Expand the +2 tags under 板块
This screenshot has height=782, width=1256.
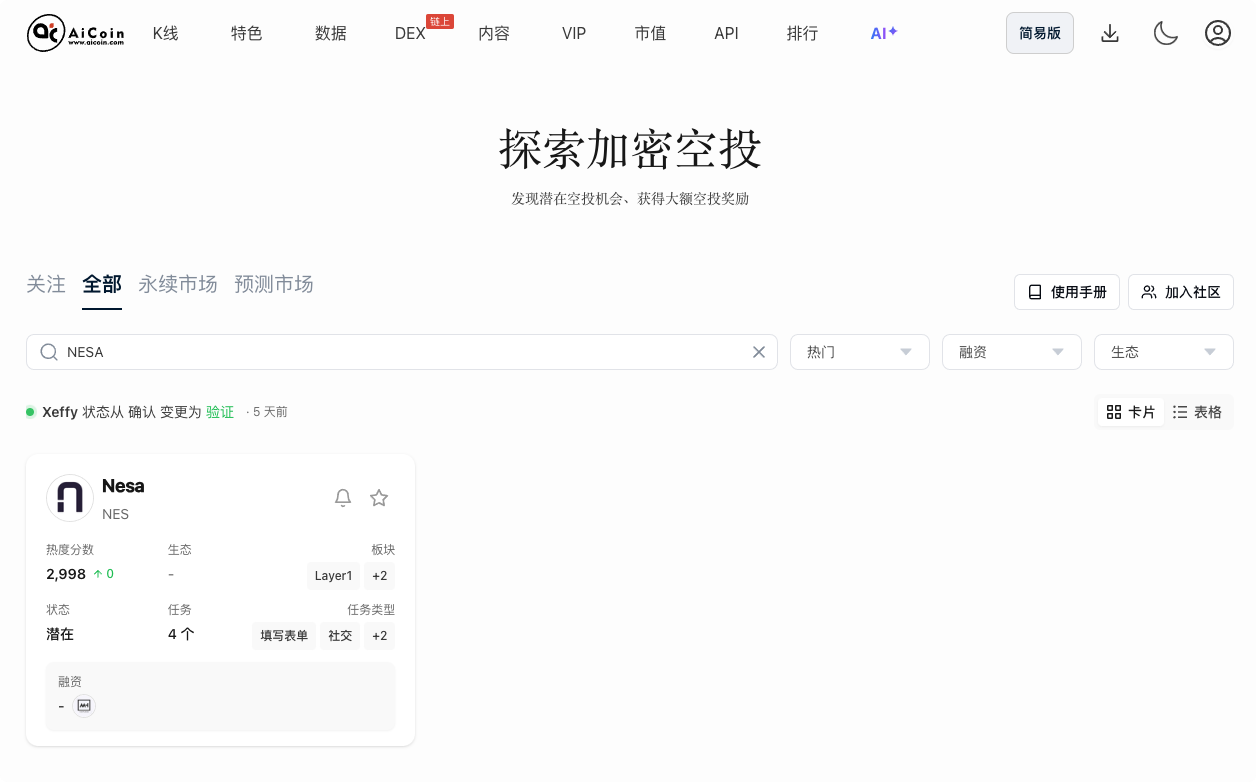379,576
